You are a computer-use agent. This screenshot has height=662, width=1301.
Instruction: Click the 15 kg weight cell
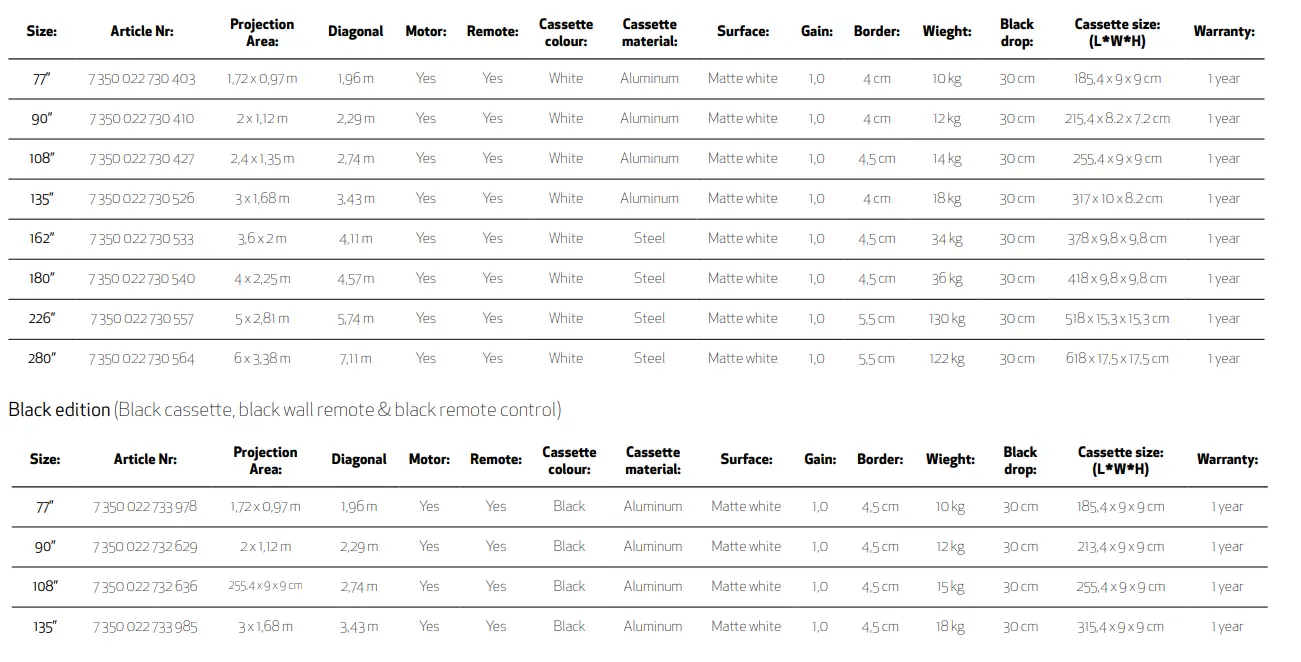coord(950,587)
